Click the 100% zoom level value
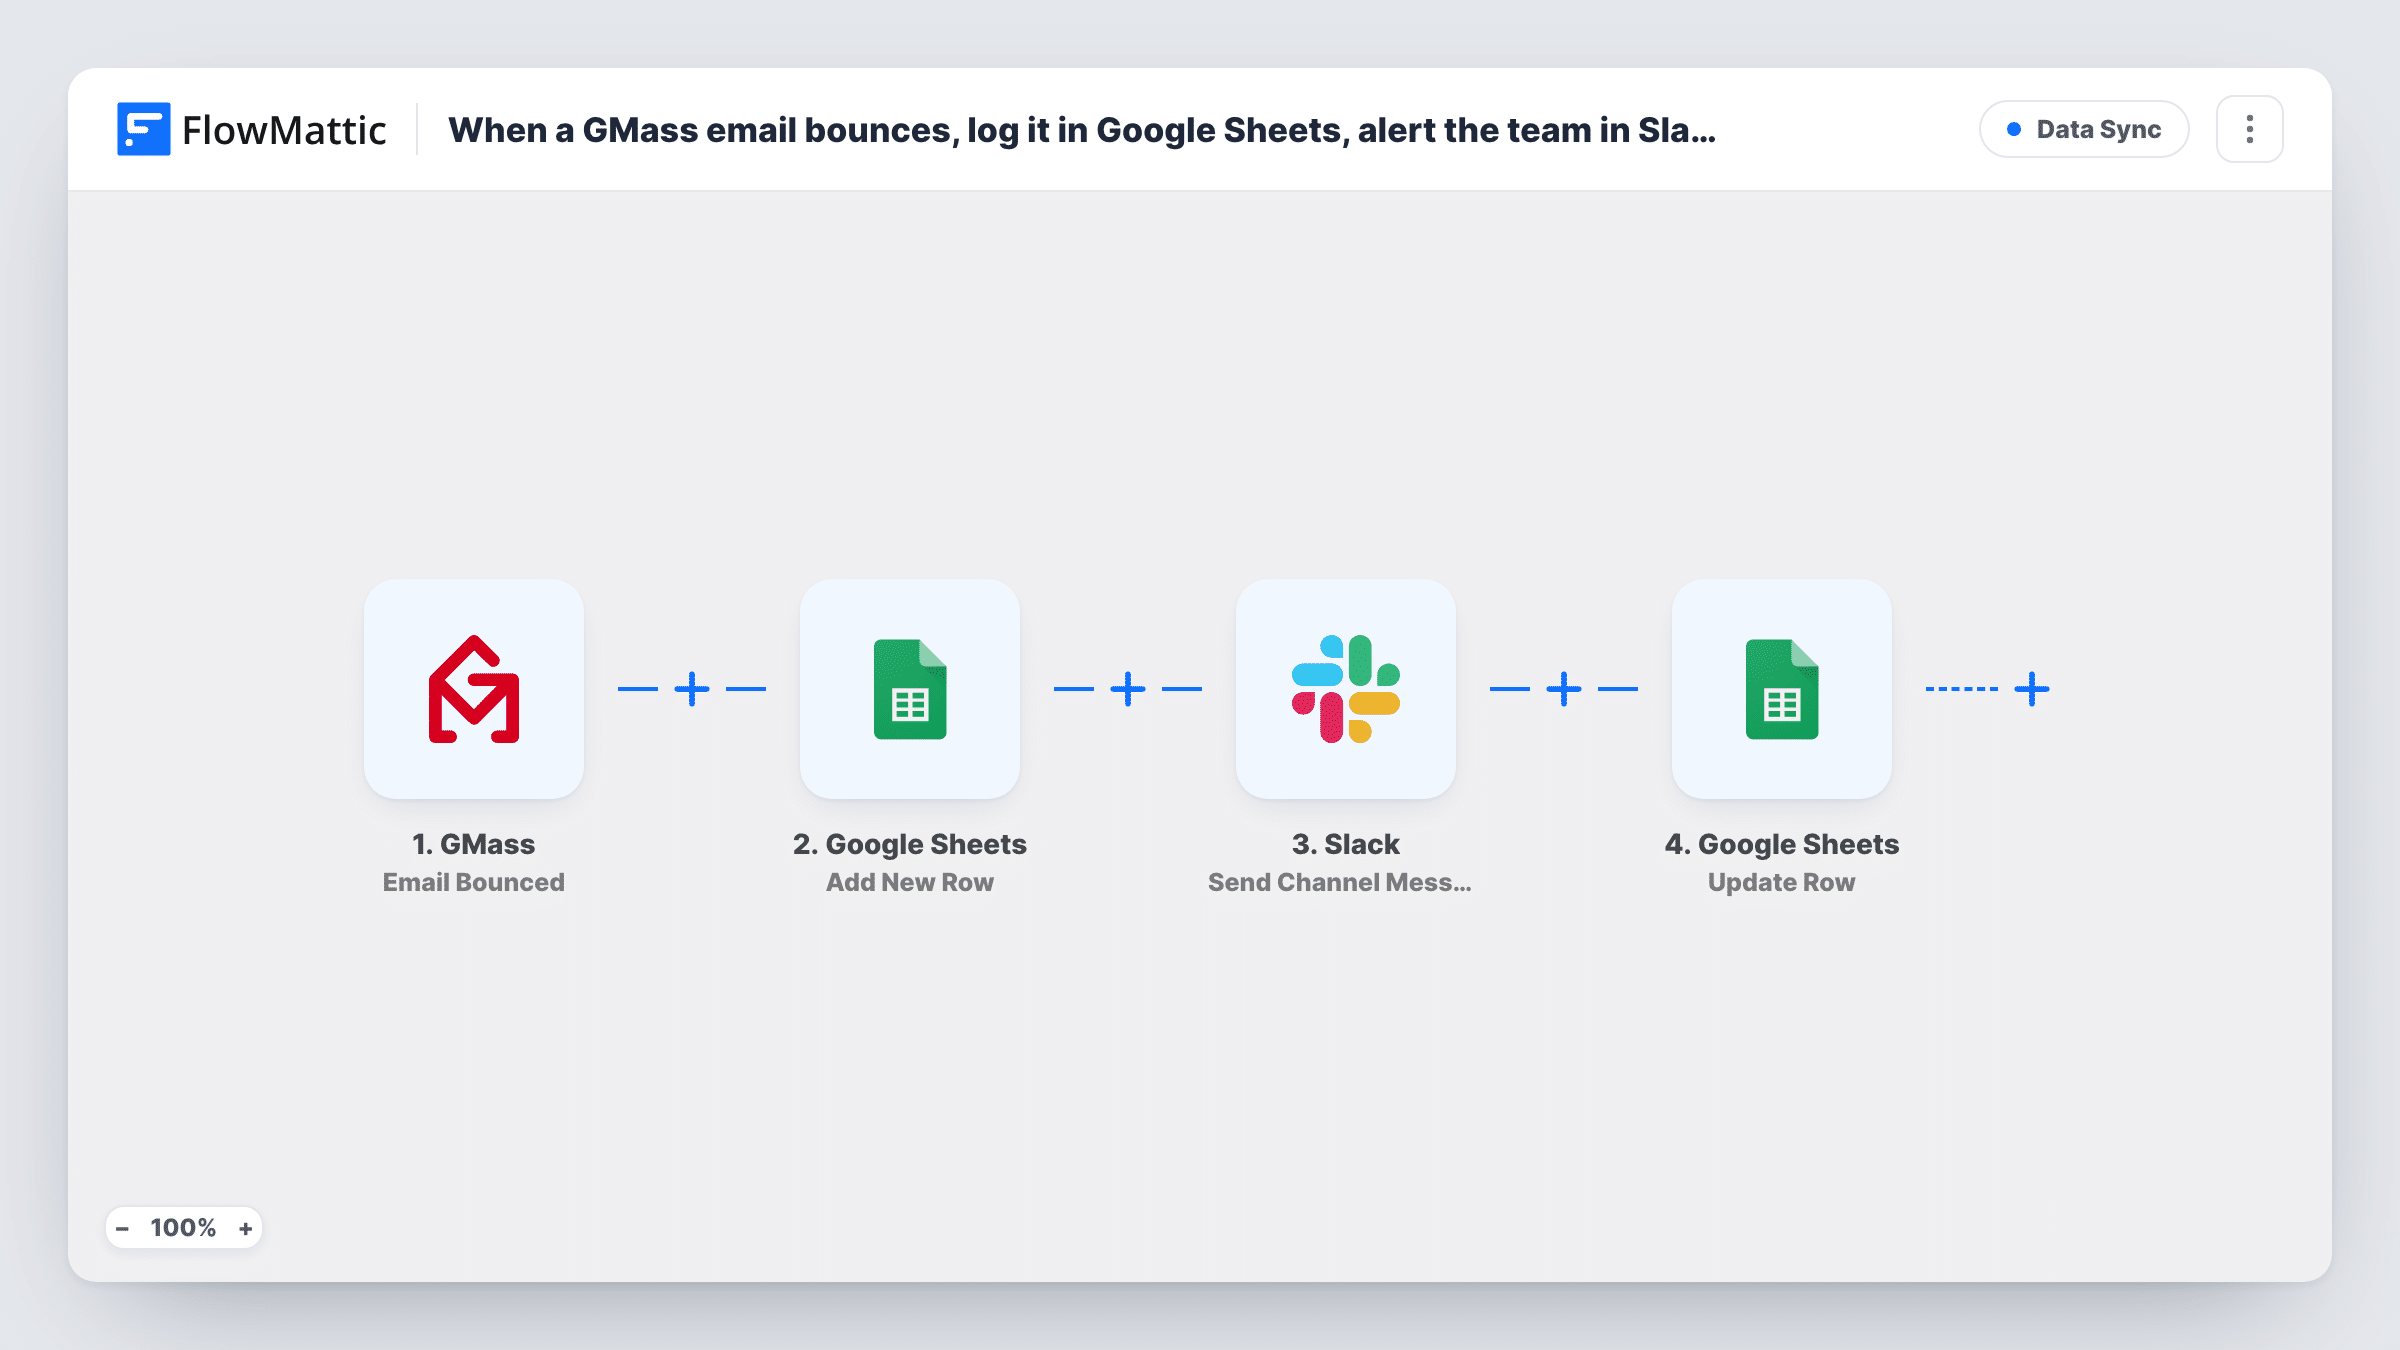 coord(183,1228)
